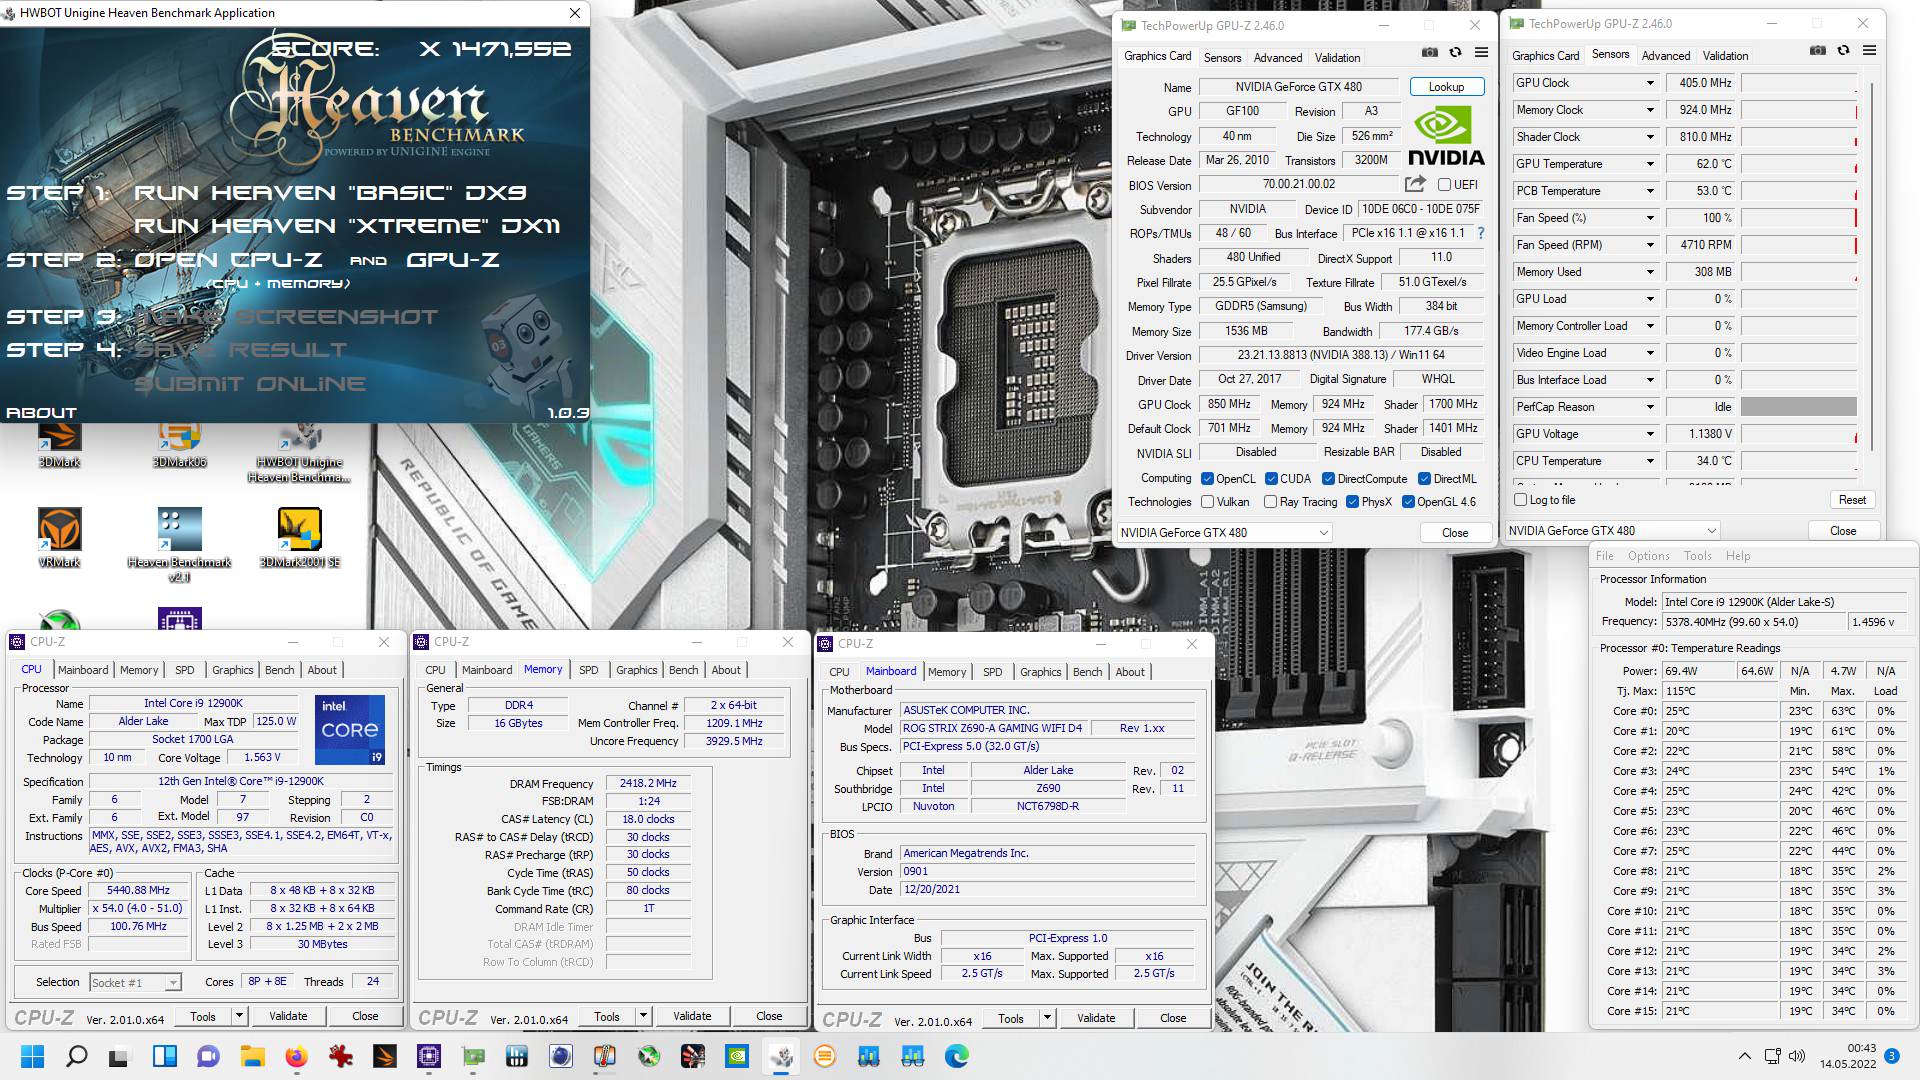The image size is (1920, 1080).
Task: Click camera icon in GPU-Z Sensors window
Action: [1818, 50]
